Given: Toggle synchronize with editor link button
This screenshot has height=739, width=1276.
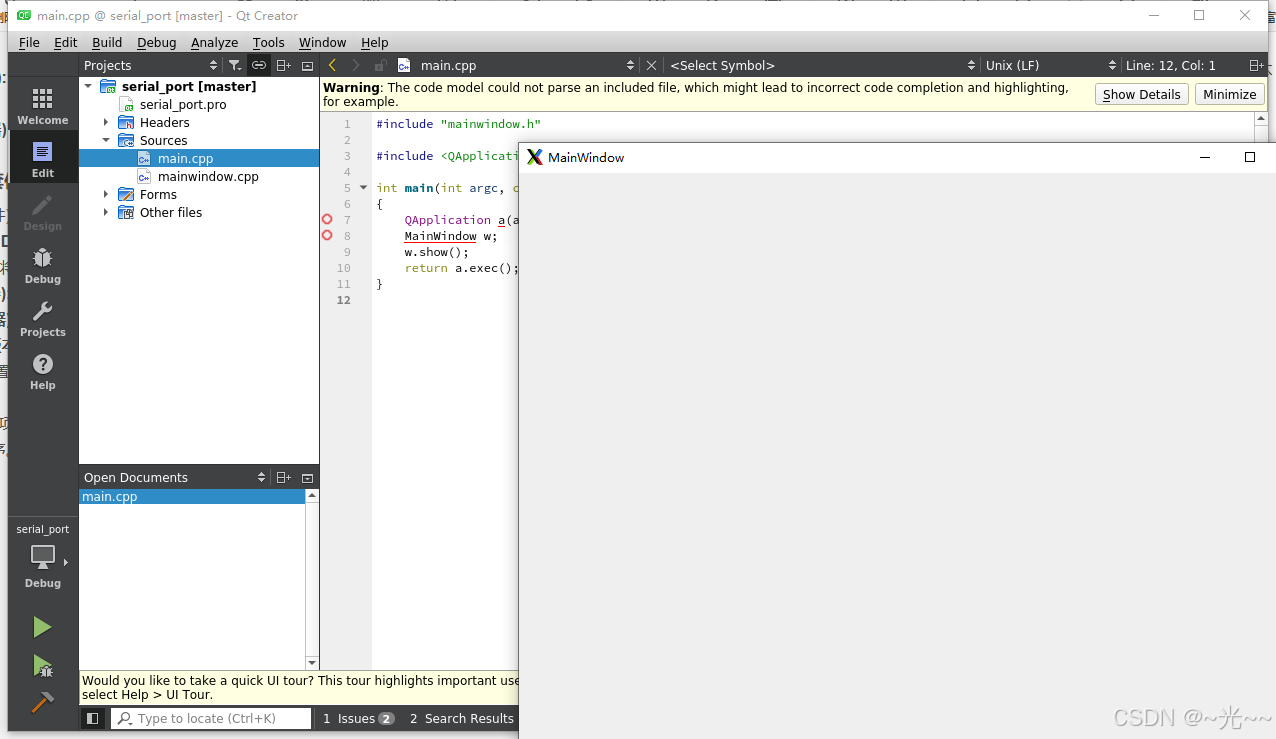Looking at the screenshot, I should point(259,65).
